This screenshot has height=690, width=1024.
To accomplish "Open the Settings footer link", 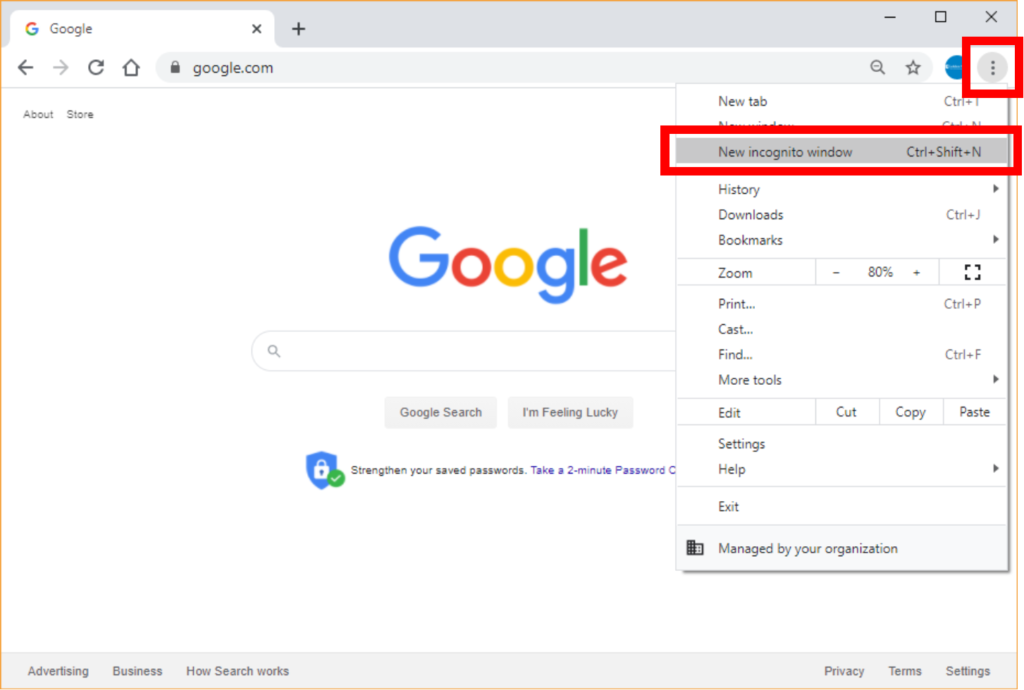I will (x=968, y=671).
